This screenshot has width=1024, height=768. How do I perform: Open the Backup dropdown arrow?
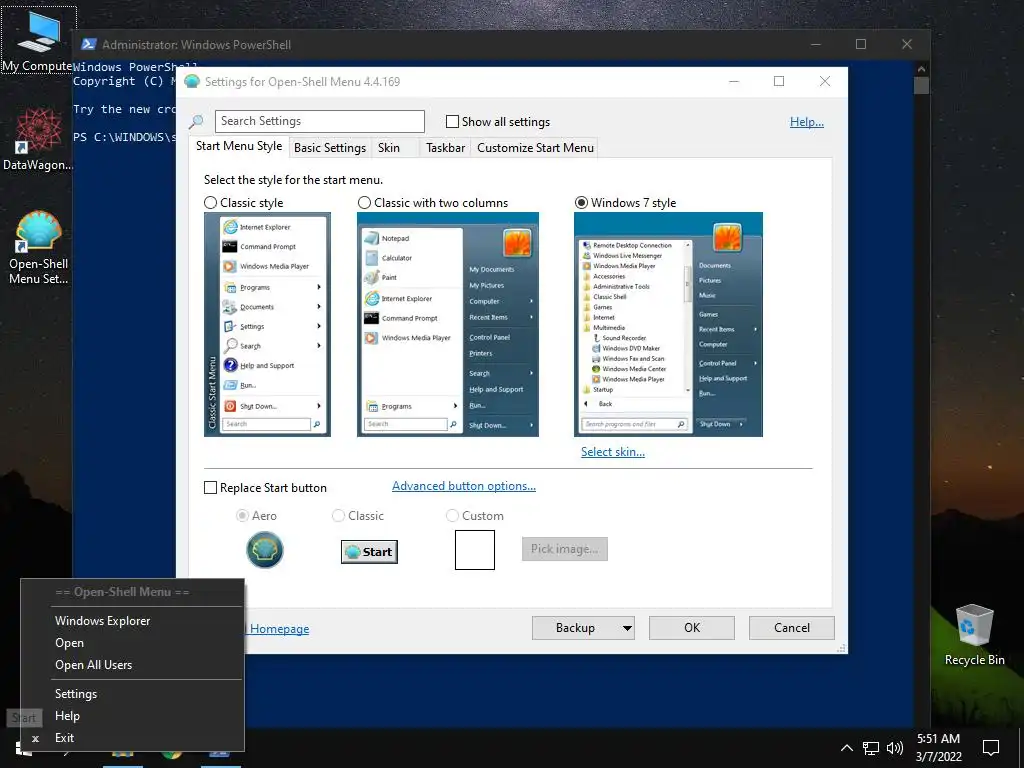pyautogui.click(x=627, y=628)
